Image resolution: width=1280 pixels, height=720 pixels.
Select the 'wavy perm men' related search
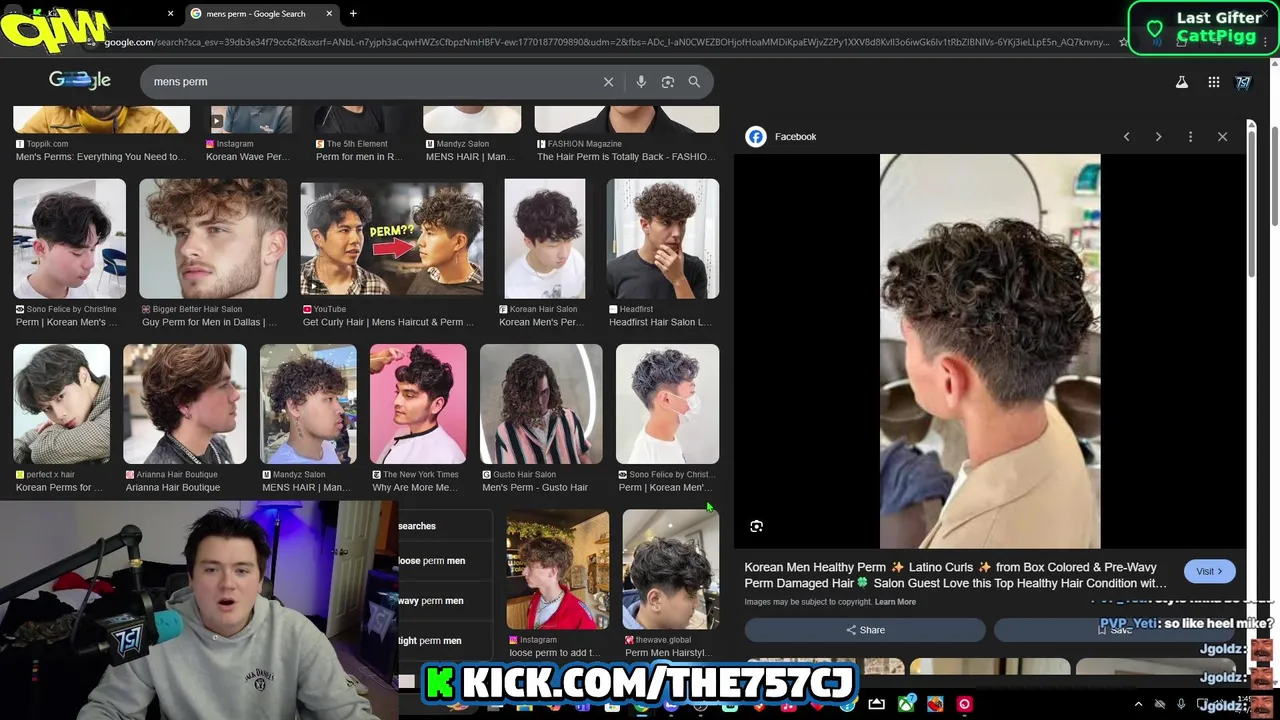click(x=445, y=601)
